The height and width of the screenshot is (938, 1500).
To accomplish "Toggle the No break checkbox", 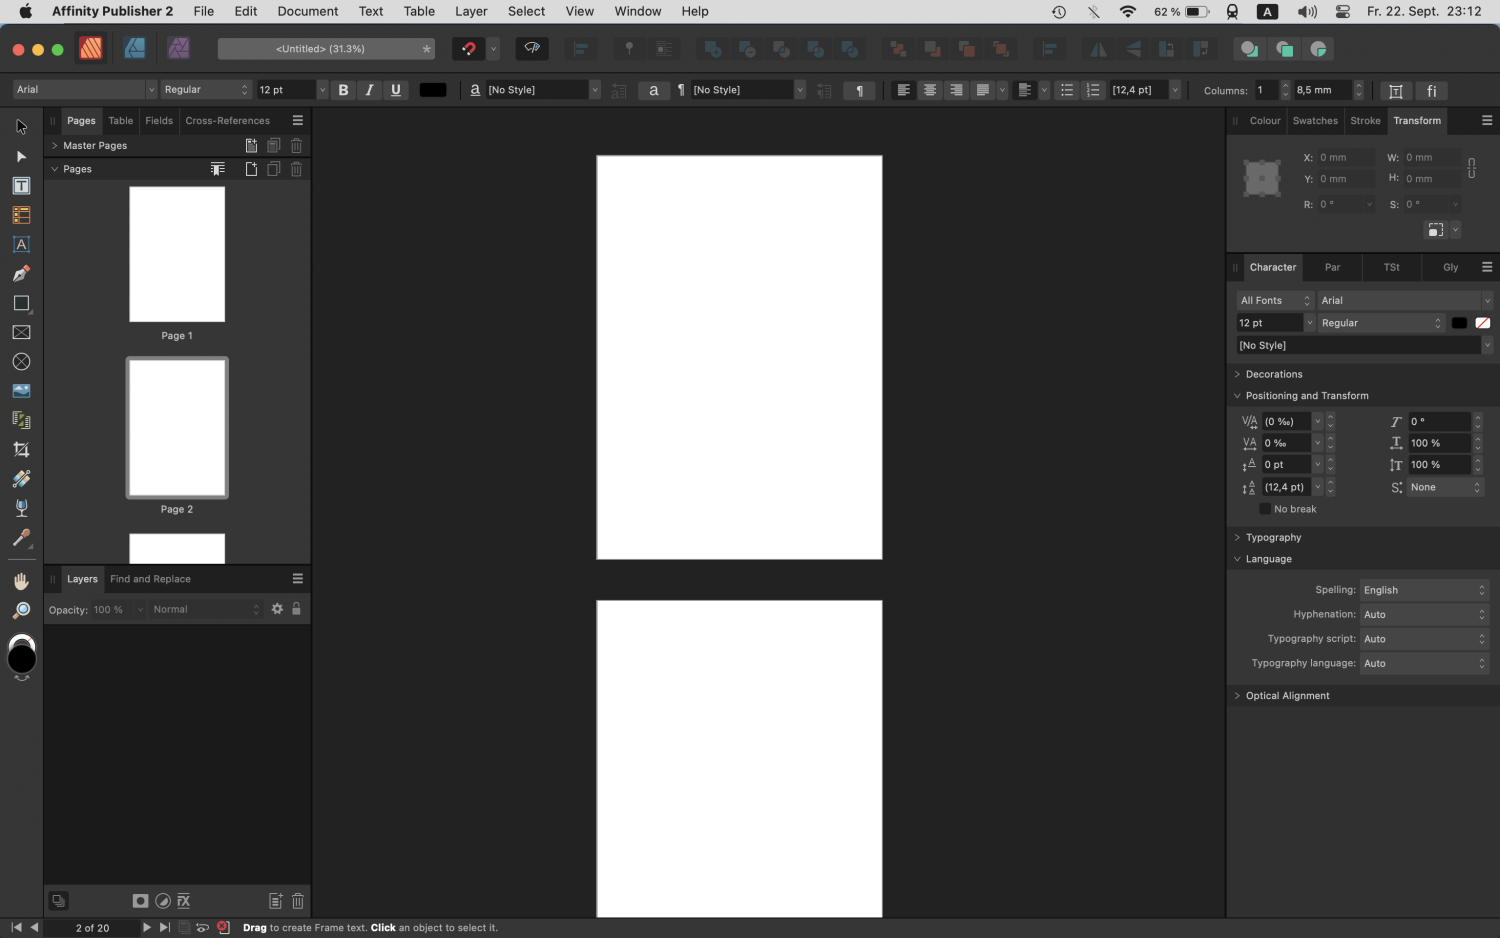I will pyautogui.click(x=1265, y=508).
